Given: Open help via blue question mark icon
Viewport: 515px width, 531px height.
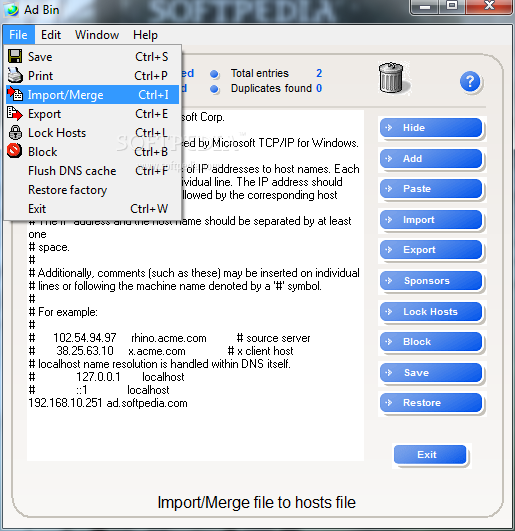Looking at the screenshot, I should [x=470, y=82].
